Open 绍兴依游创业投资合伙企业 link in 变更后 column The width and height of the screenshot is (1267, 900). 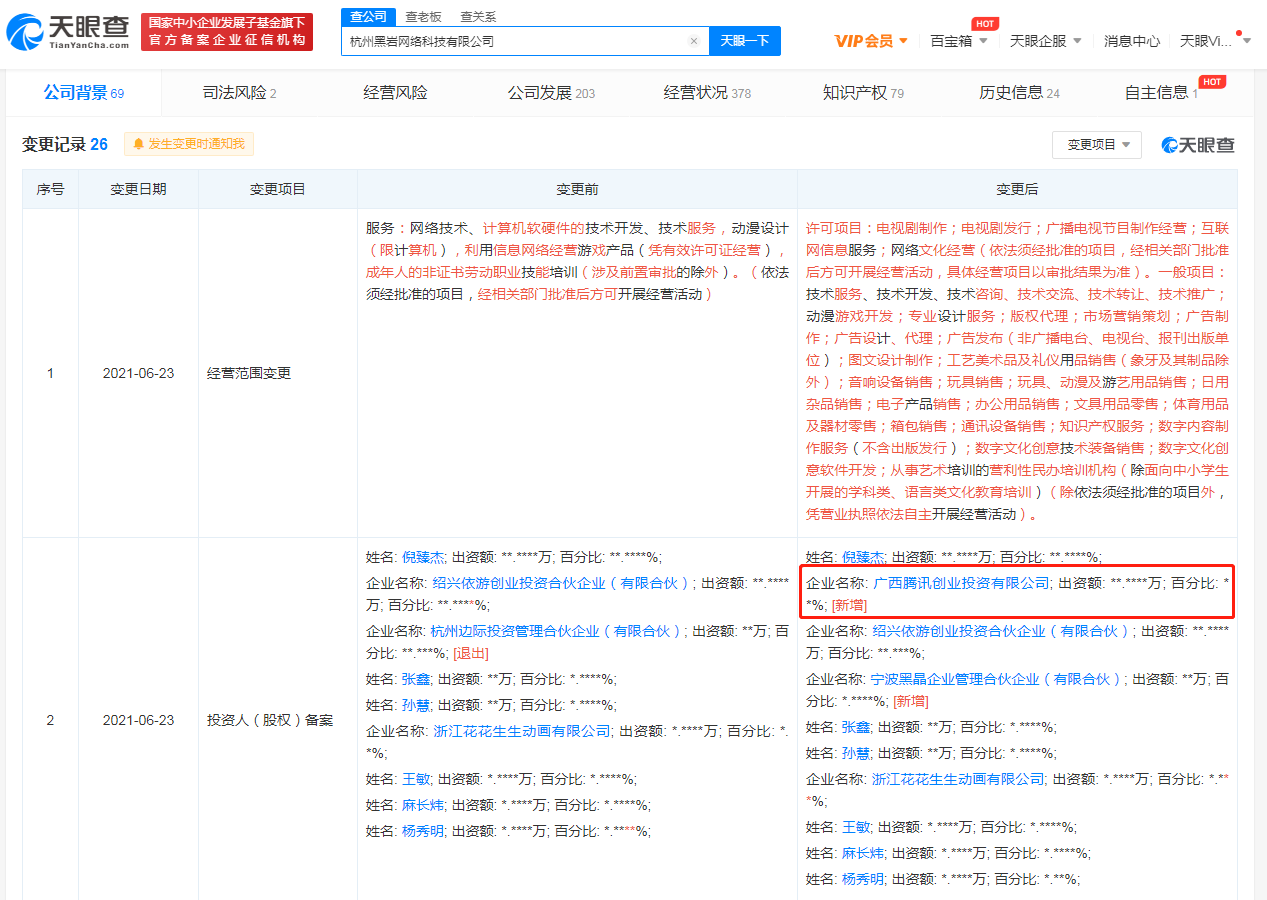[x=1001, y=631]
